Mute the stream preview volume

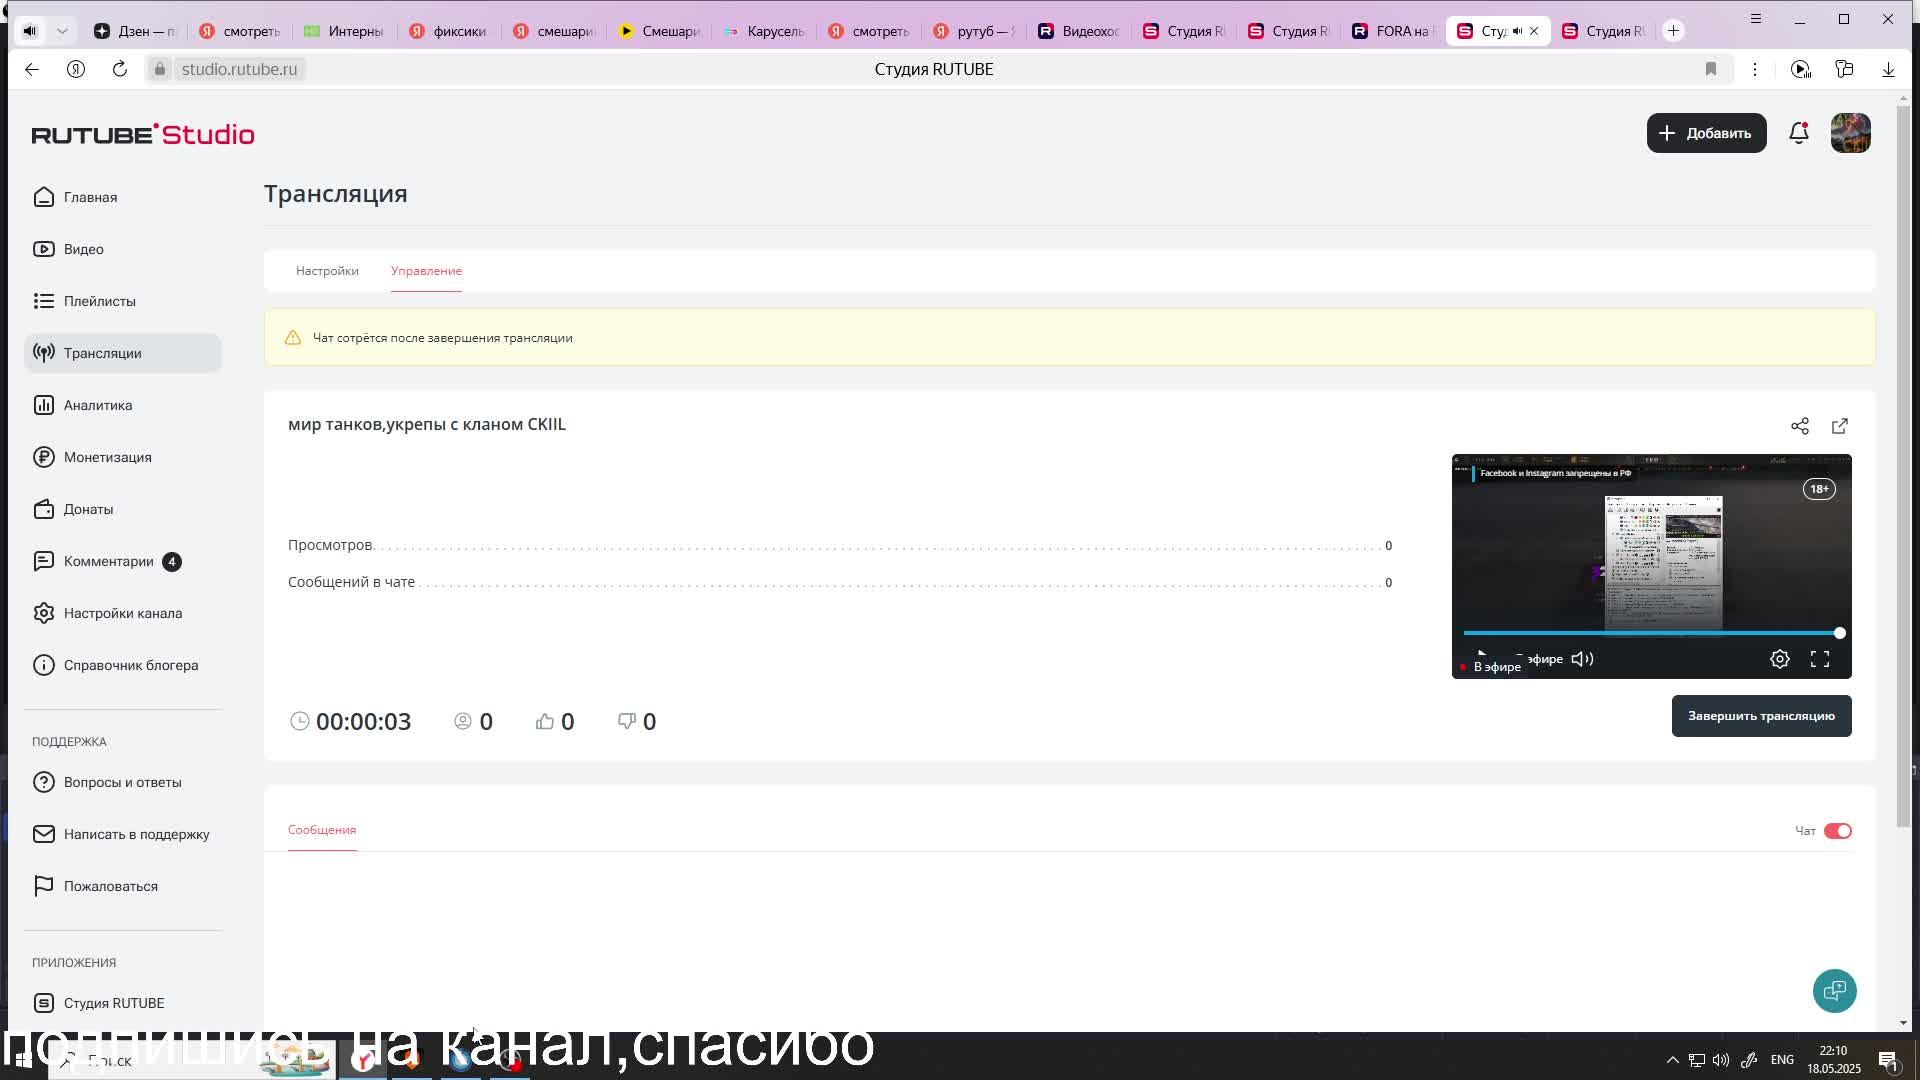click(1582, 659)
